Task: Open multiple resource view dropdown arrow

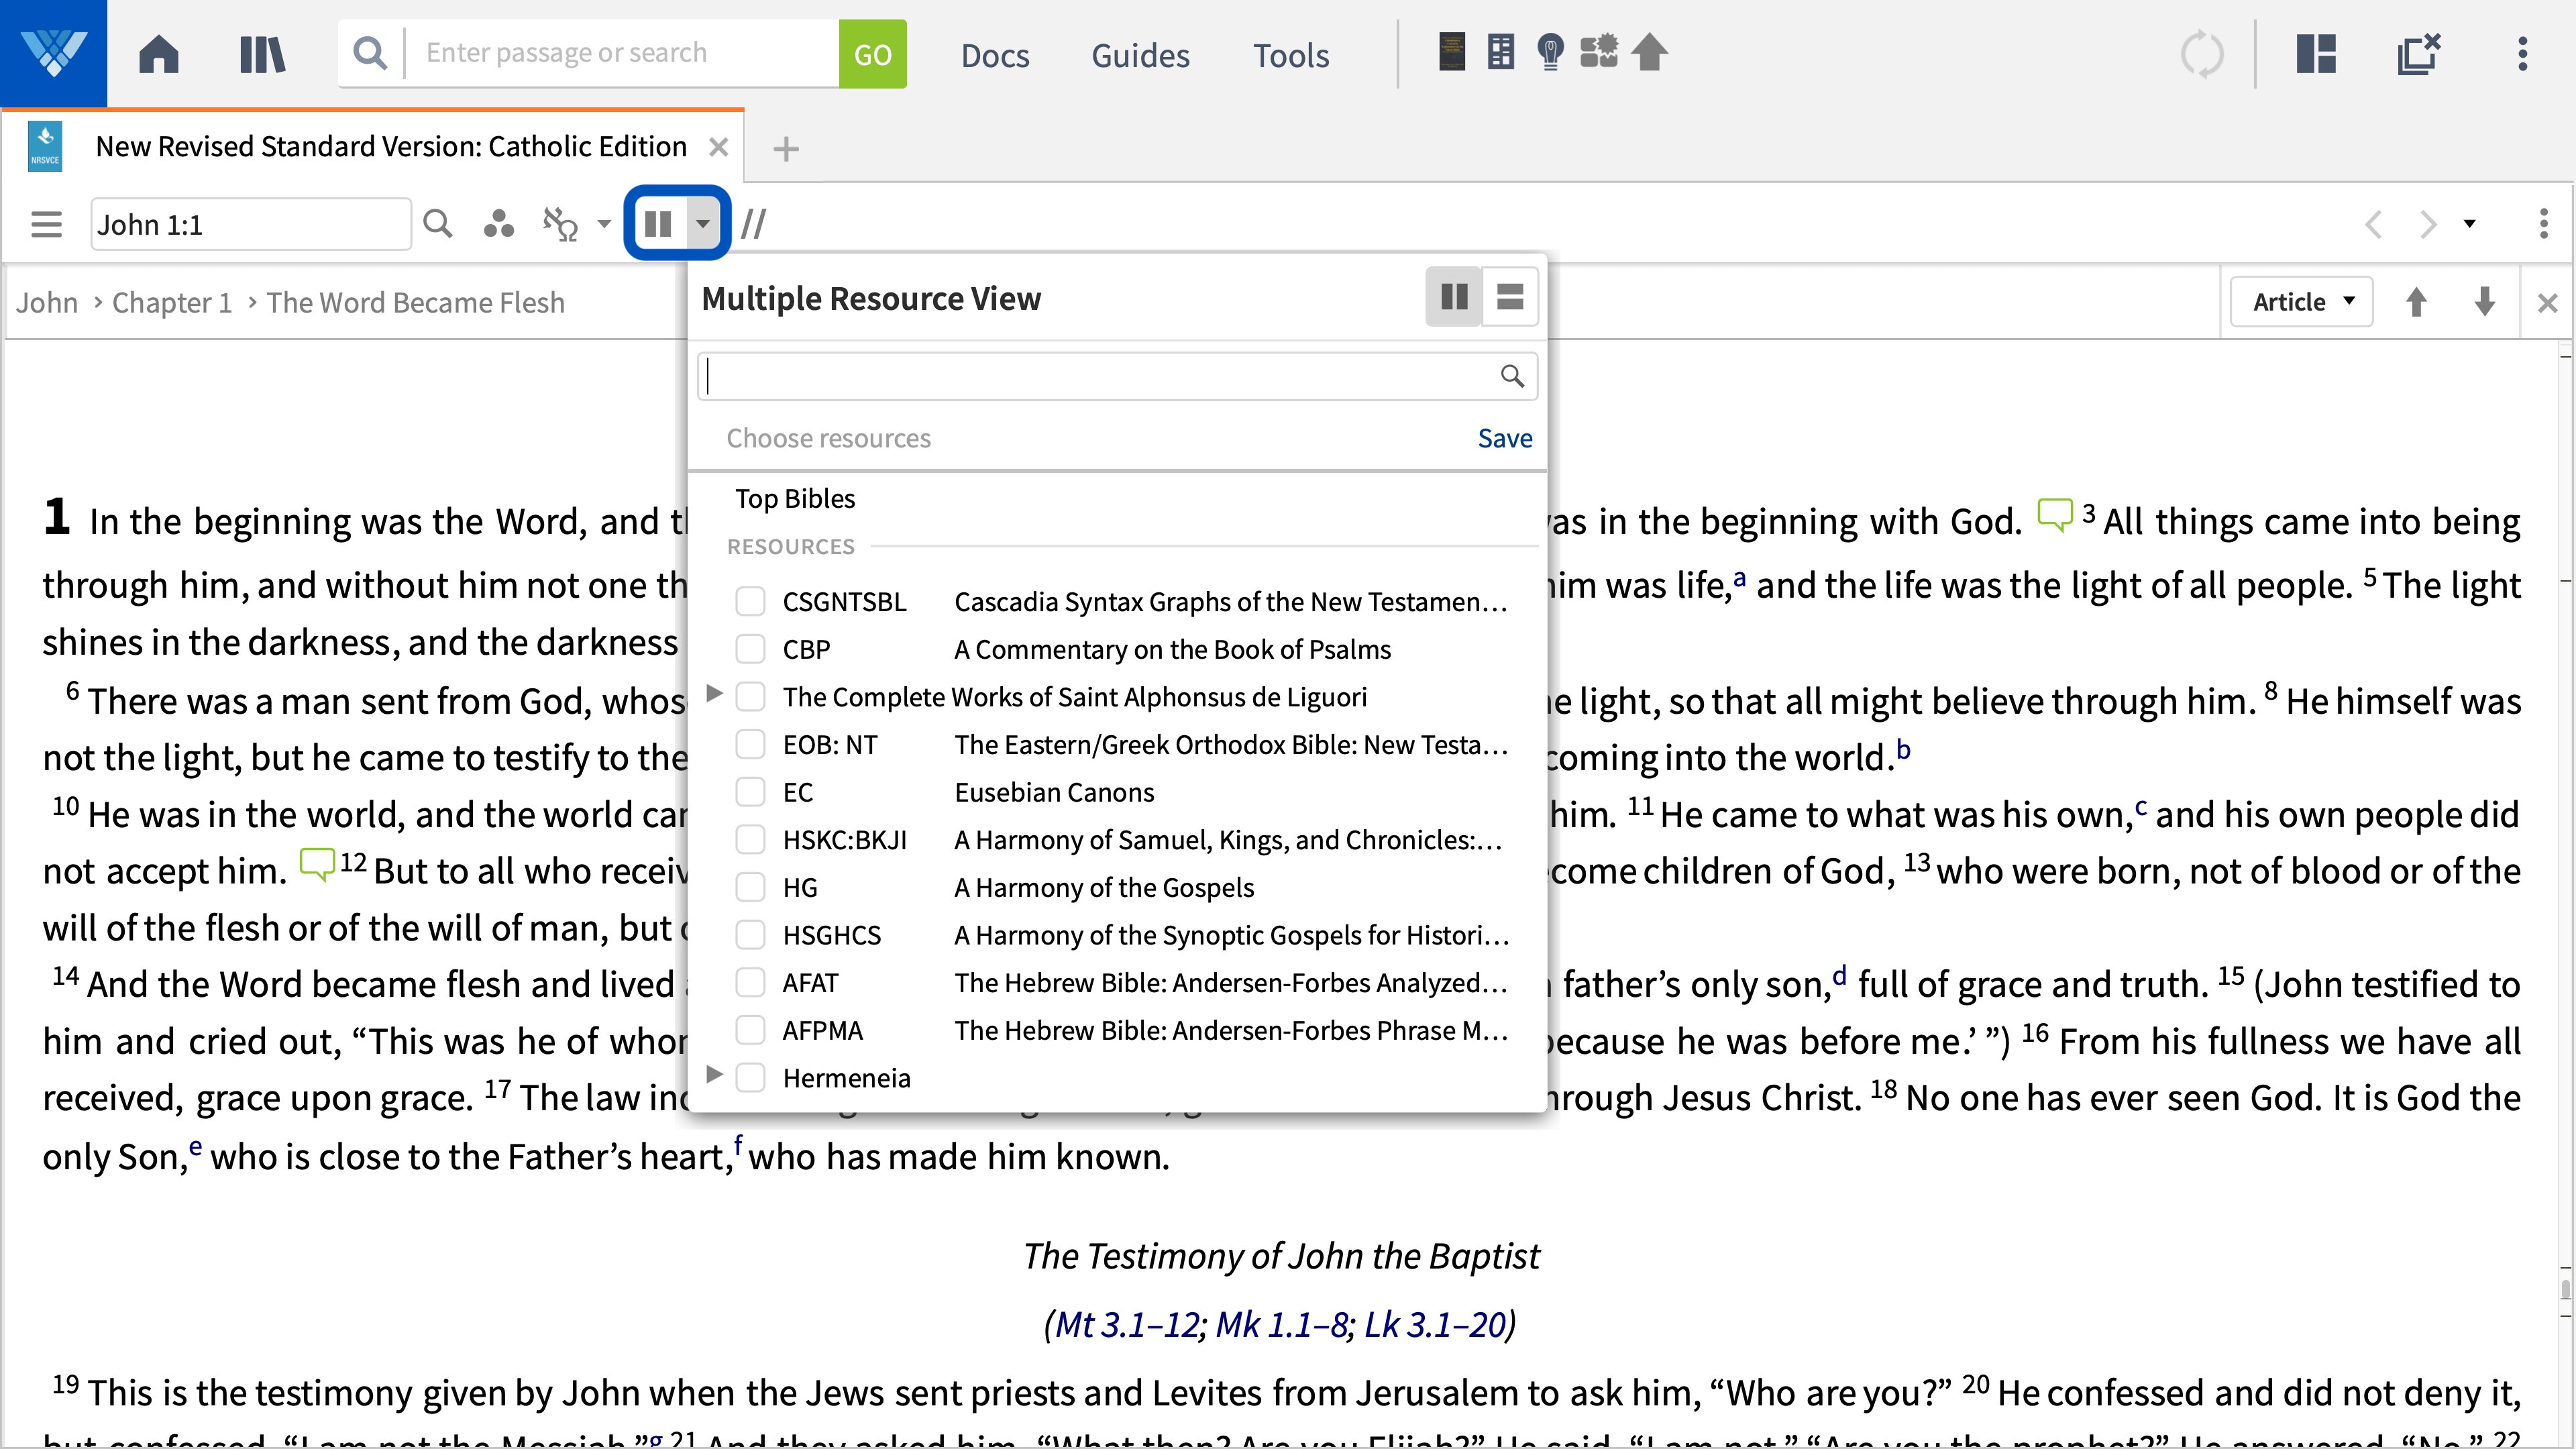Action: click(703, 224)
